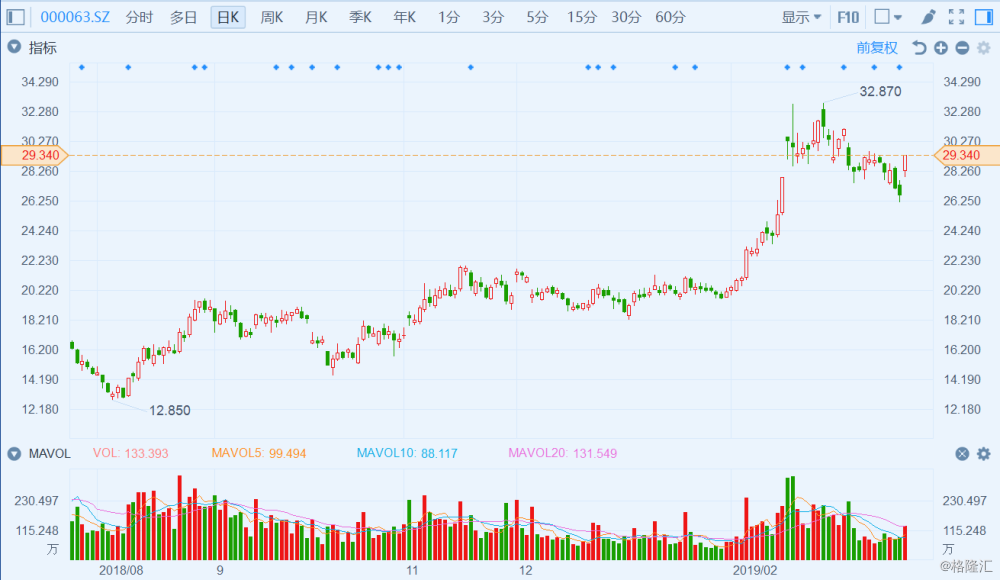This screenshot has width=1000, height=580.
Task: Collapse the 指标 indicator section
Action: [x=13, y=47]
